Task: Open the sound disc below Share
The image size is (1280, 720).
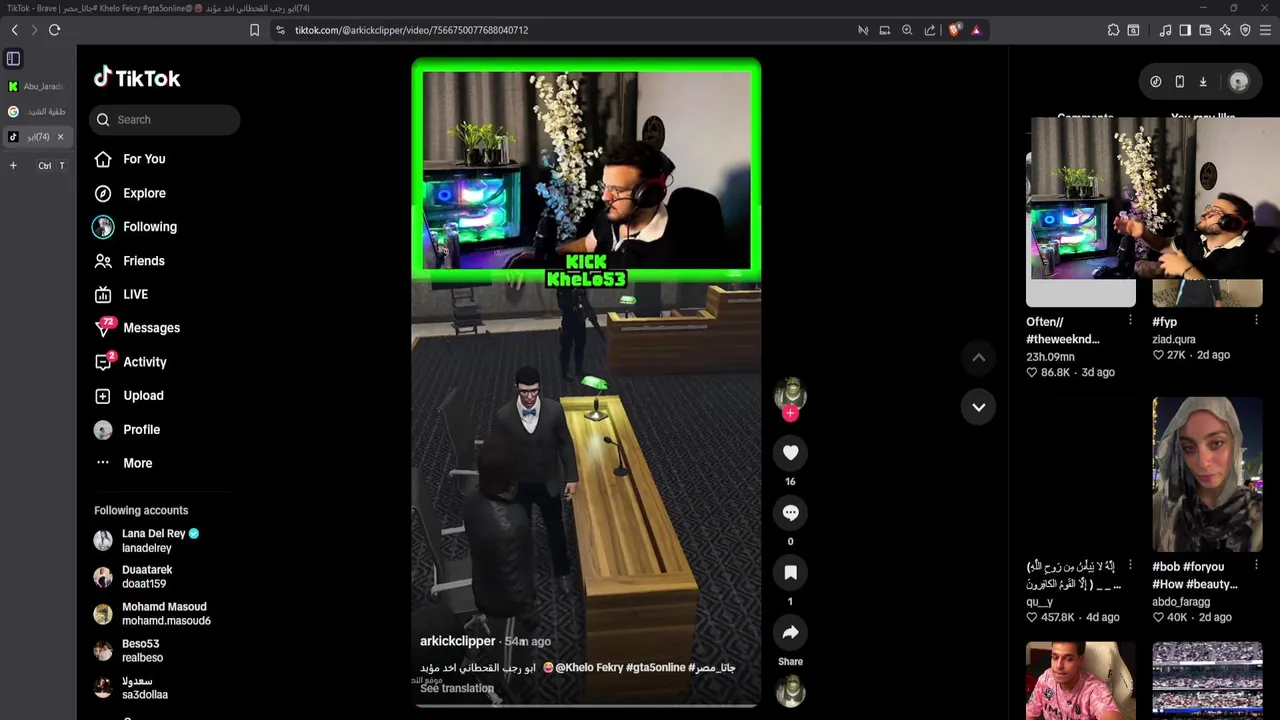Action: point(790,692)
